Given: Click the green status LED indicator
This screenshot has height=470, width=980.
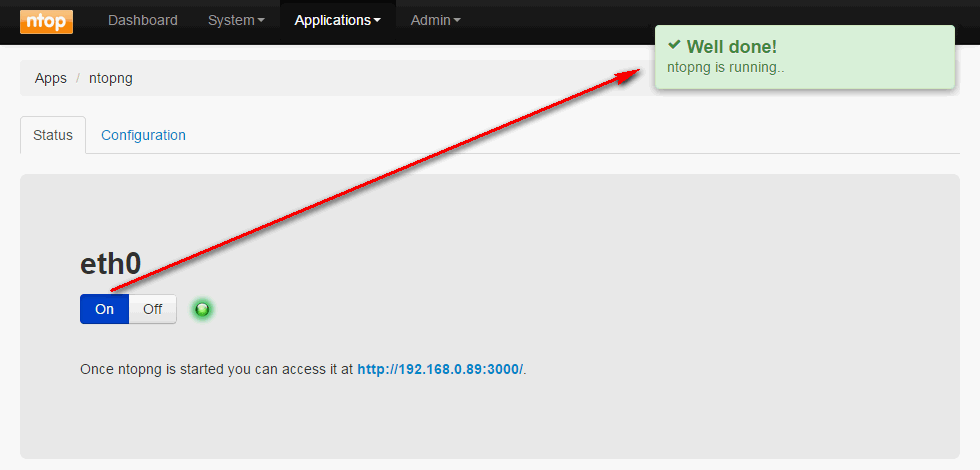Looking at the screenshot, I should pos(202,310).
